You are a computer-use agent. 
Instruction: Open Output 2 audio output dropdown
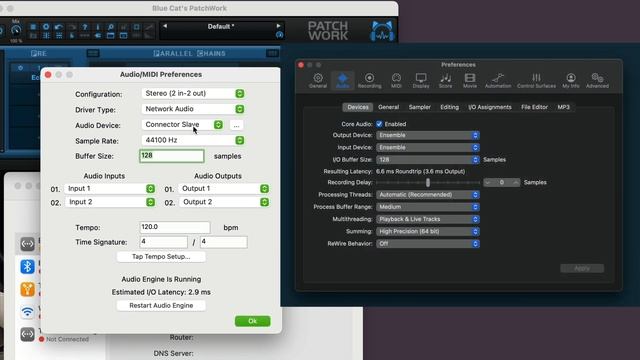coord(224,202)
